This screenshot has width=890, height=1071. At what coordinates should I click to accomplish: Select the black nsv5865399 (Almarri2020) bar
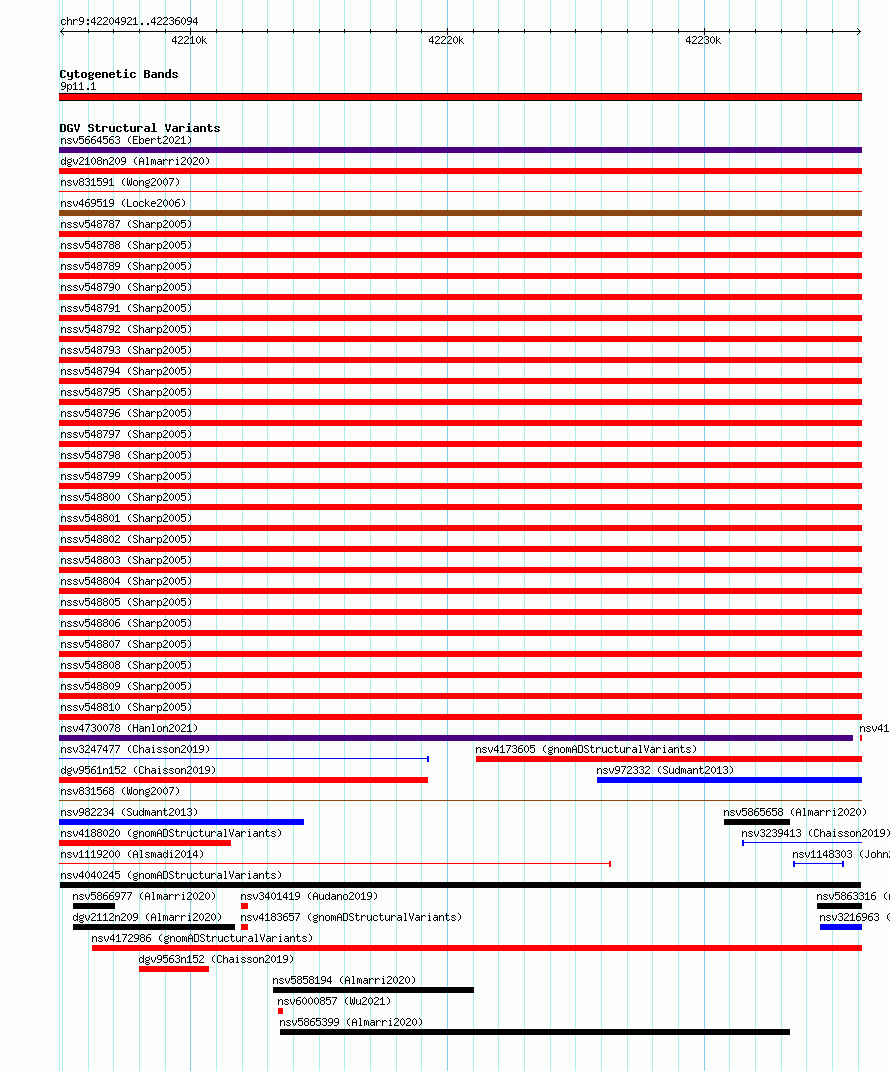[535, 1032]
